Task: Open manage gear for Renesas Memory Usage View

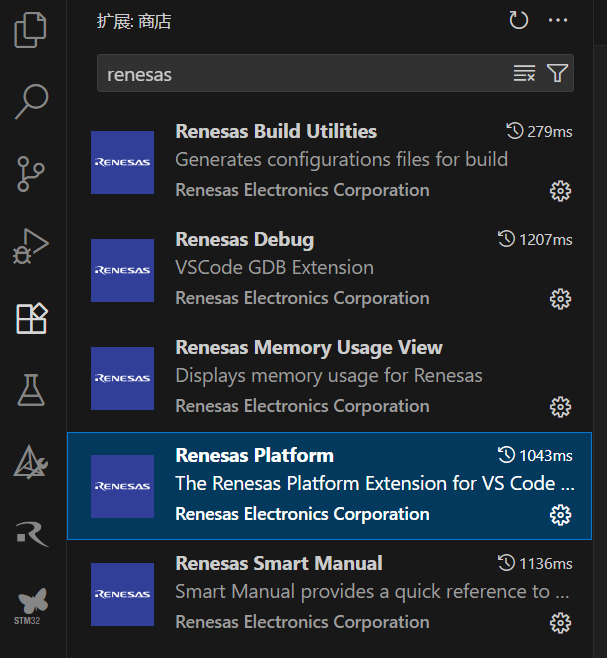Action: [560, 407]
